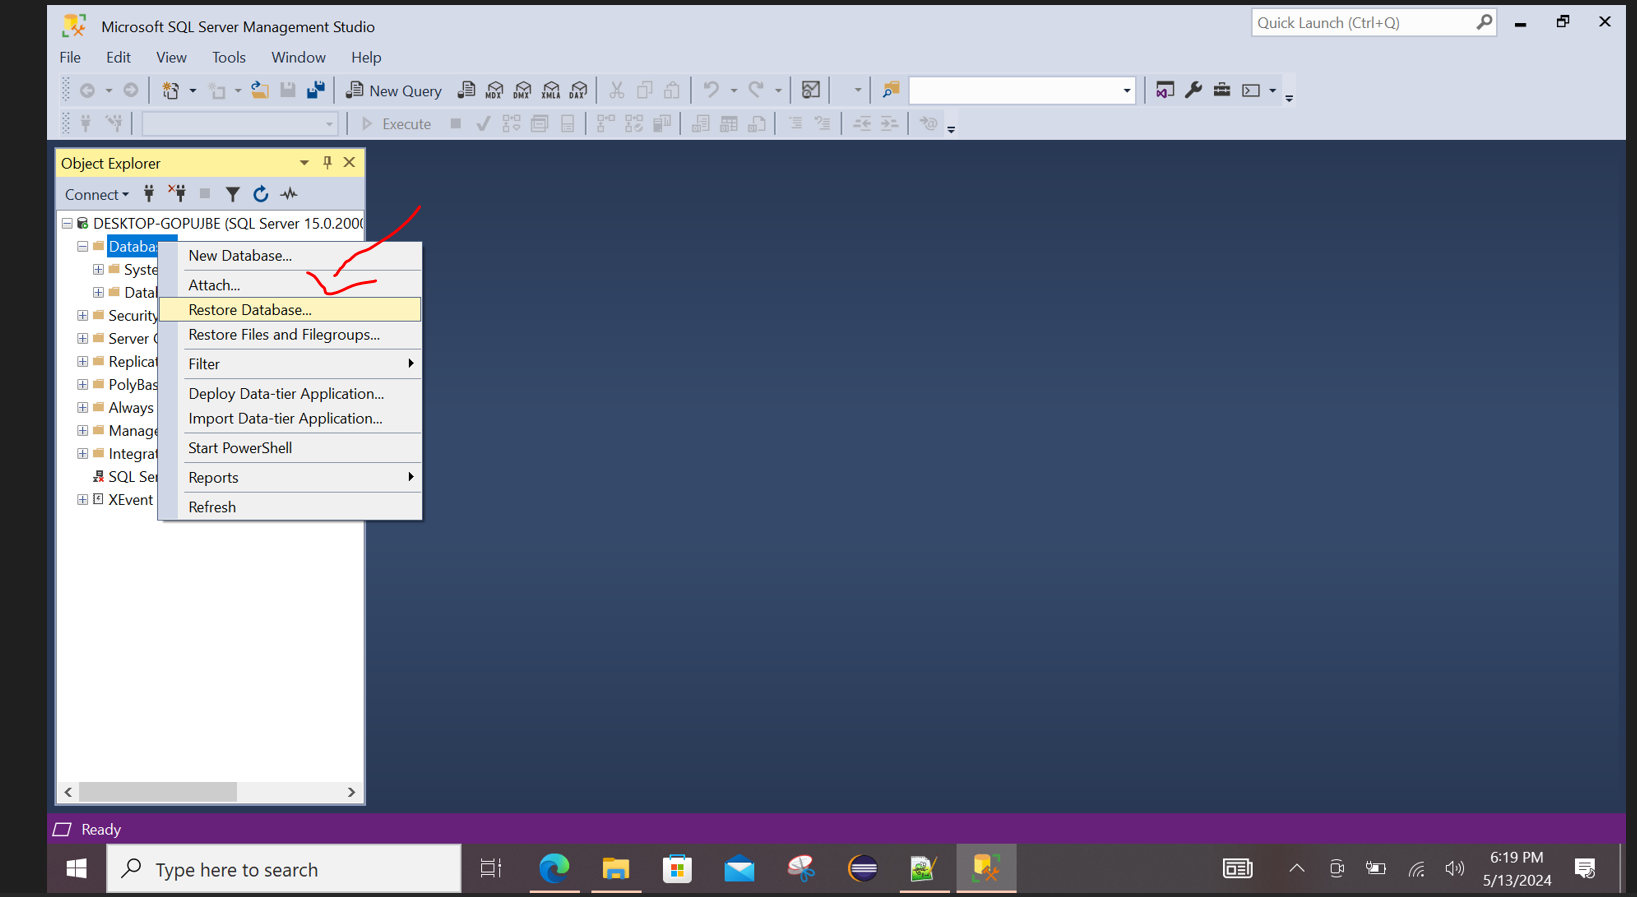Screen dimensions: 1637x897
Task: Click the New Project icon
Action: (171, 90)
